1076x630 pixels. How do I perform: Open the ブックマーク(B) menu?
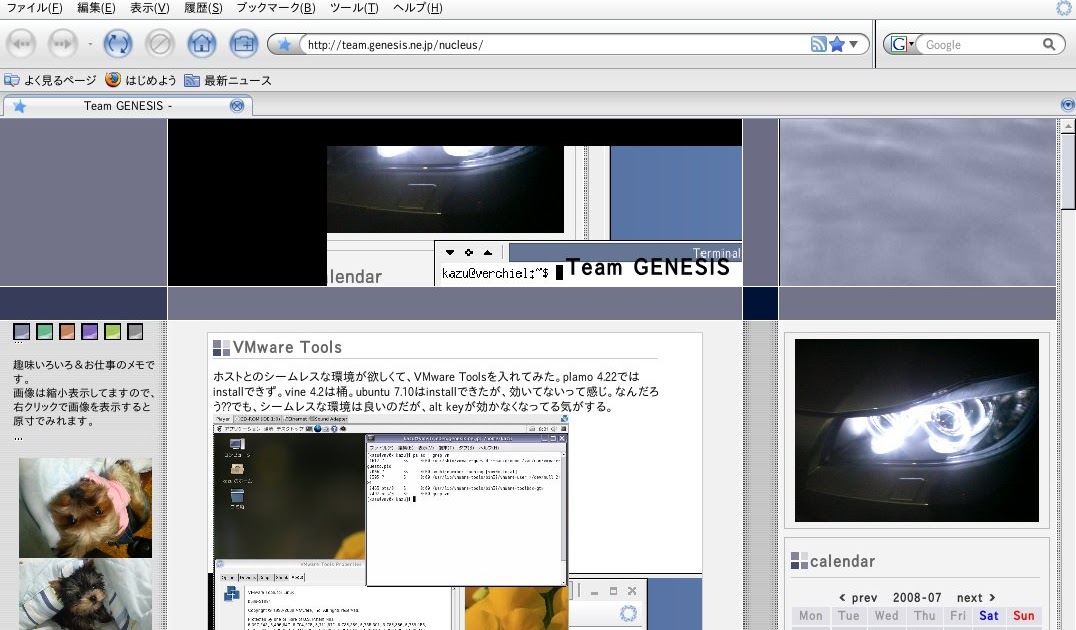[x=276, y=8]
